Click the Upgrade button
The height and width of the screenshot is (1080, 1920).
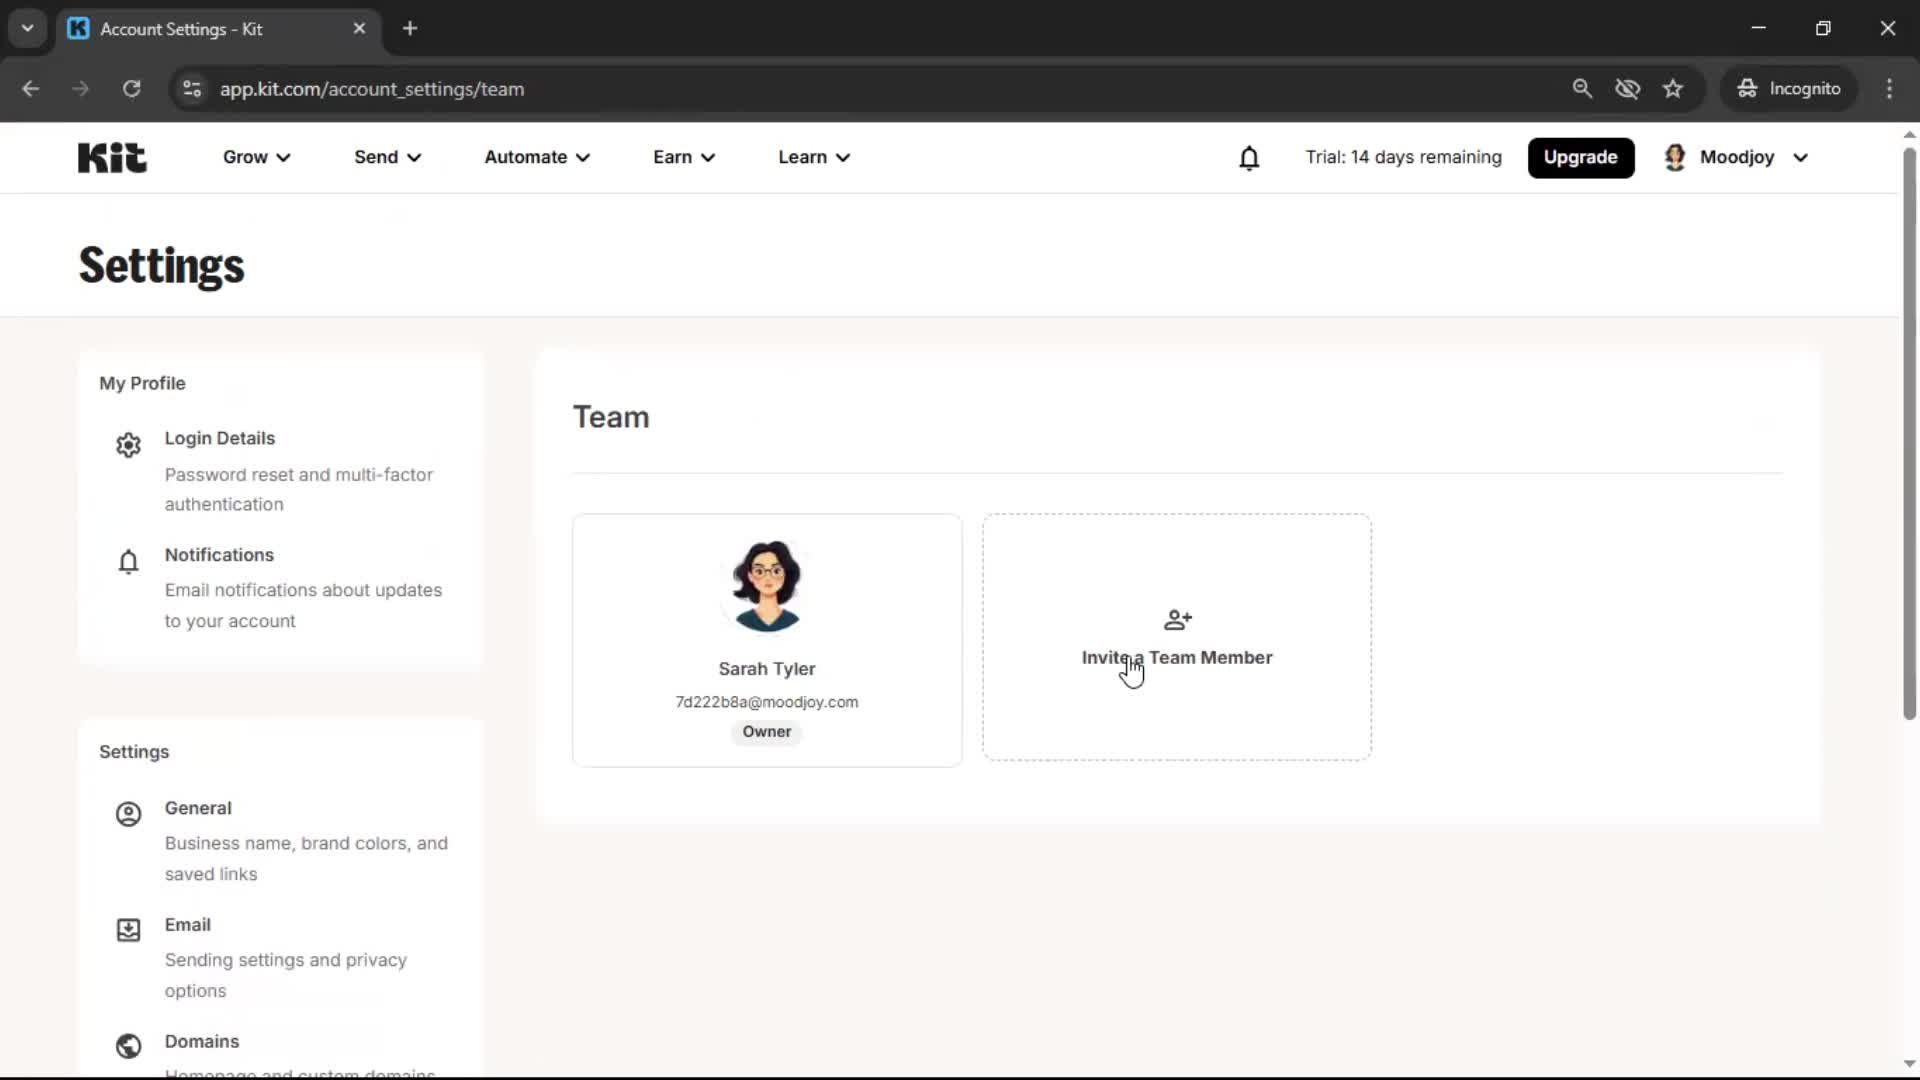[x=1580, y=157]
